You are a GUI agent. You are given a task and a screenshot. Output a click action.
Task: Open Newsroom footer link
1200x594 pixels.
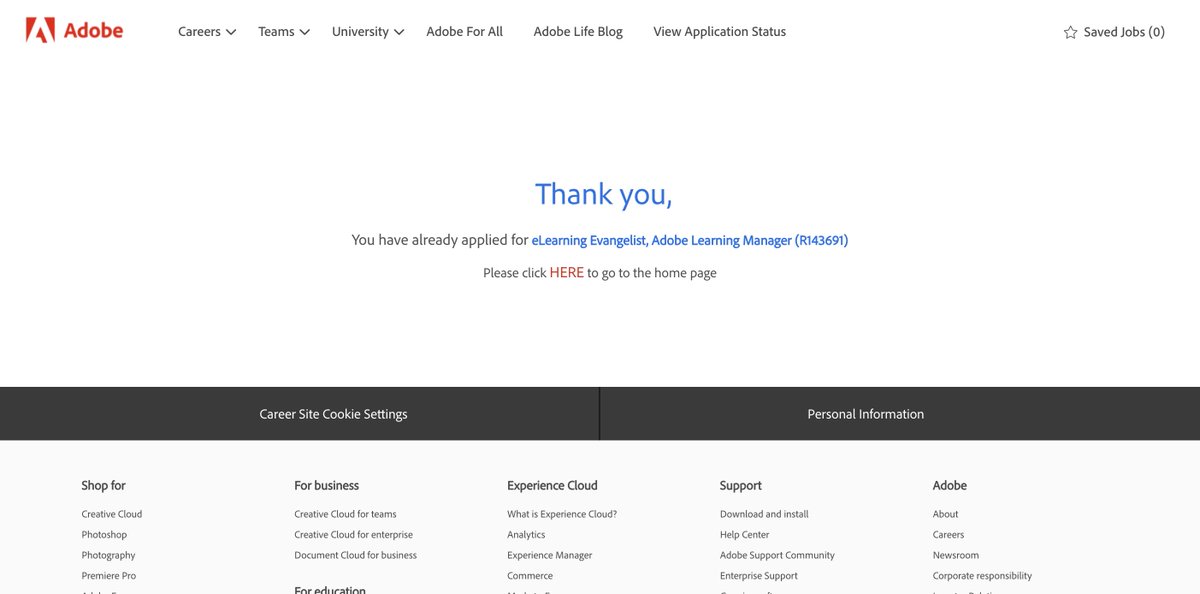click(956, 555)
